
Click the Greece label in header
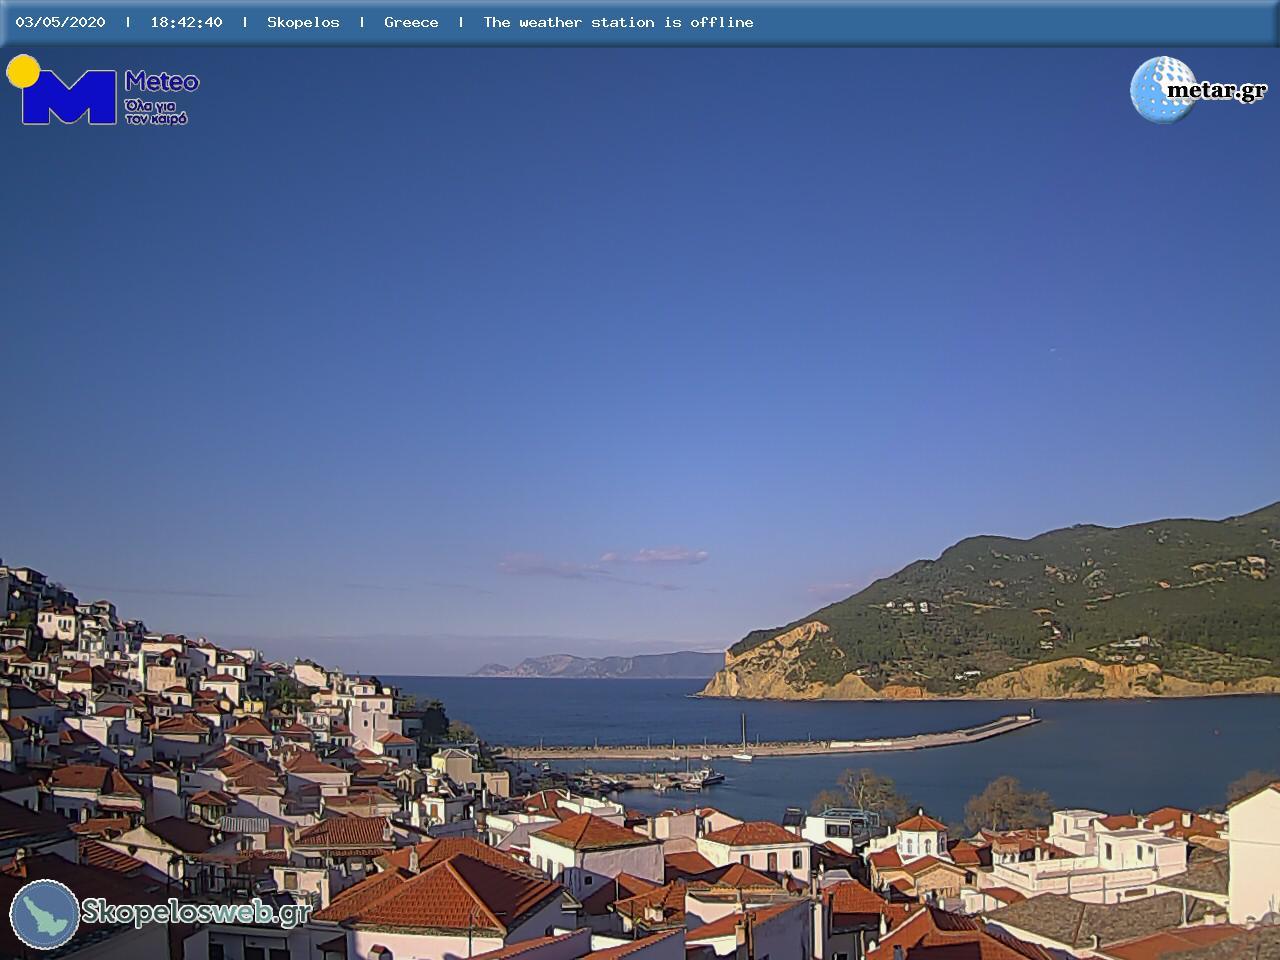[411, 22]
